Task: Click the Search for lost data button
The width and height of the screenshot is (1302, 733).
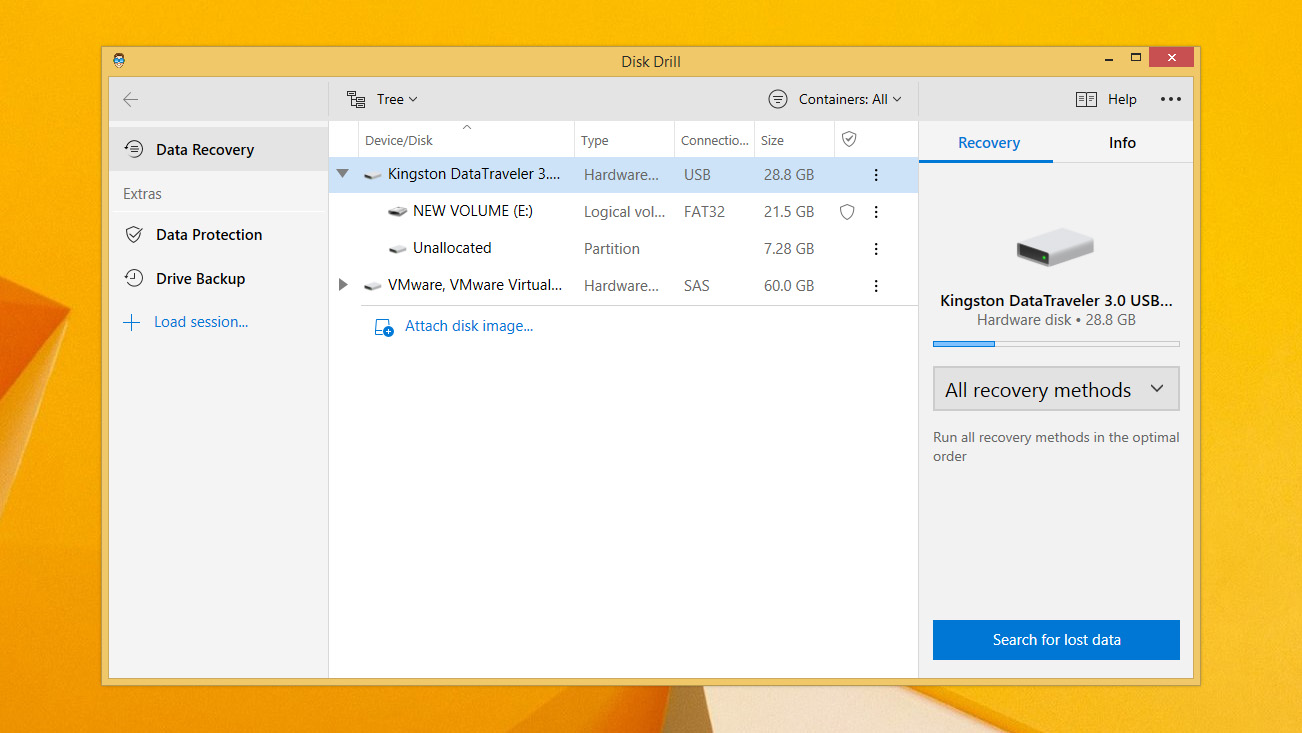Action: 1056,640
